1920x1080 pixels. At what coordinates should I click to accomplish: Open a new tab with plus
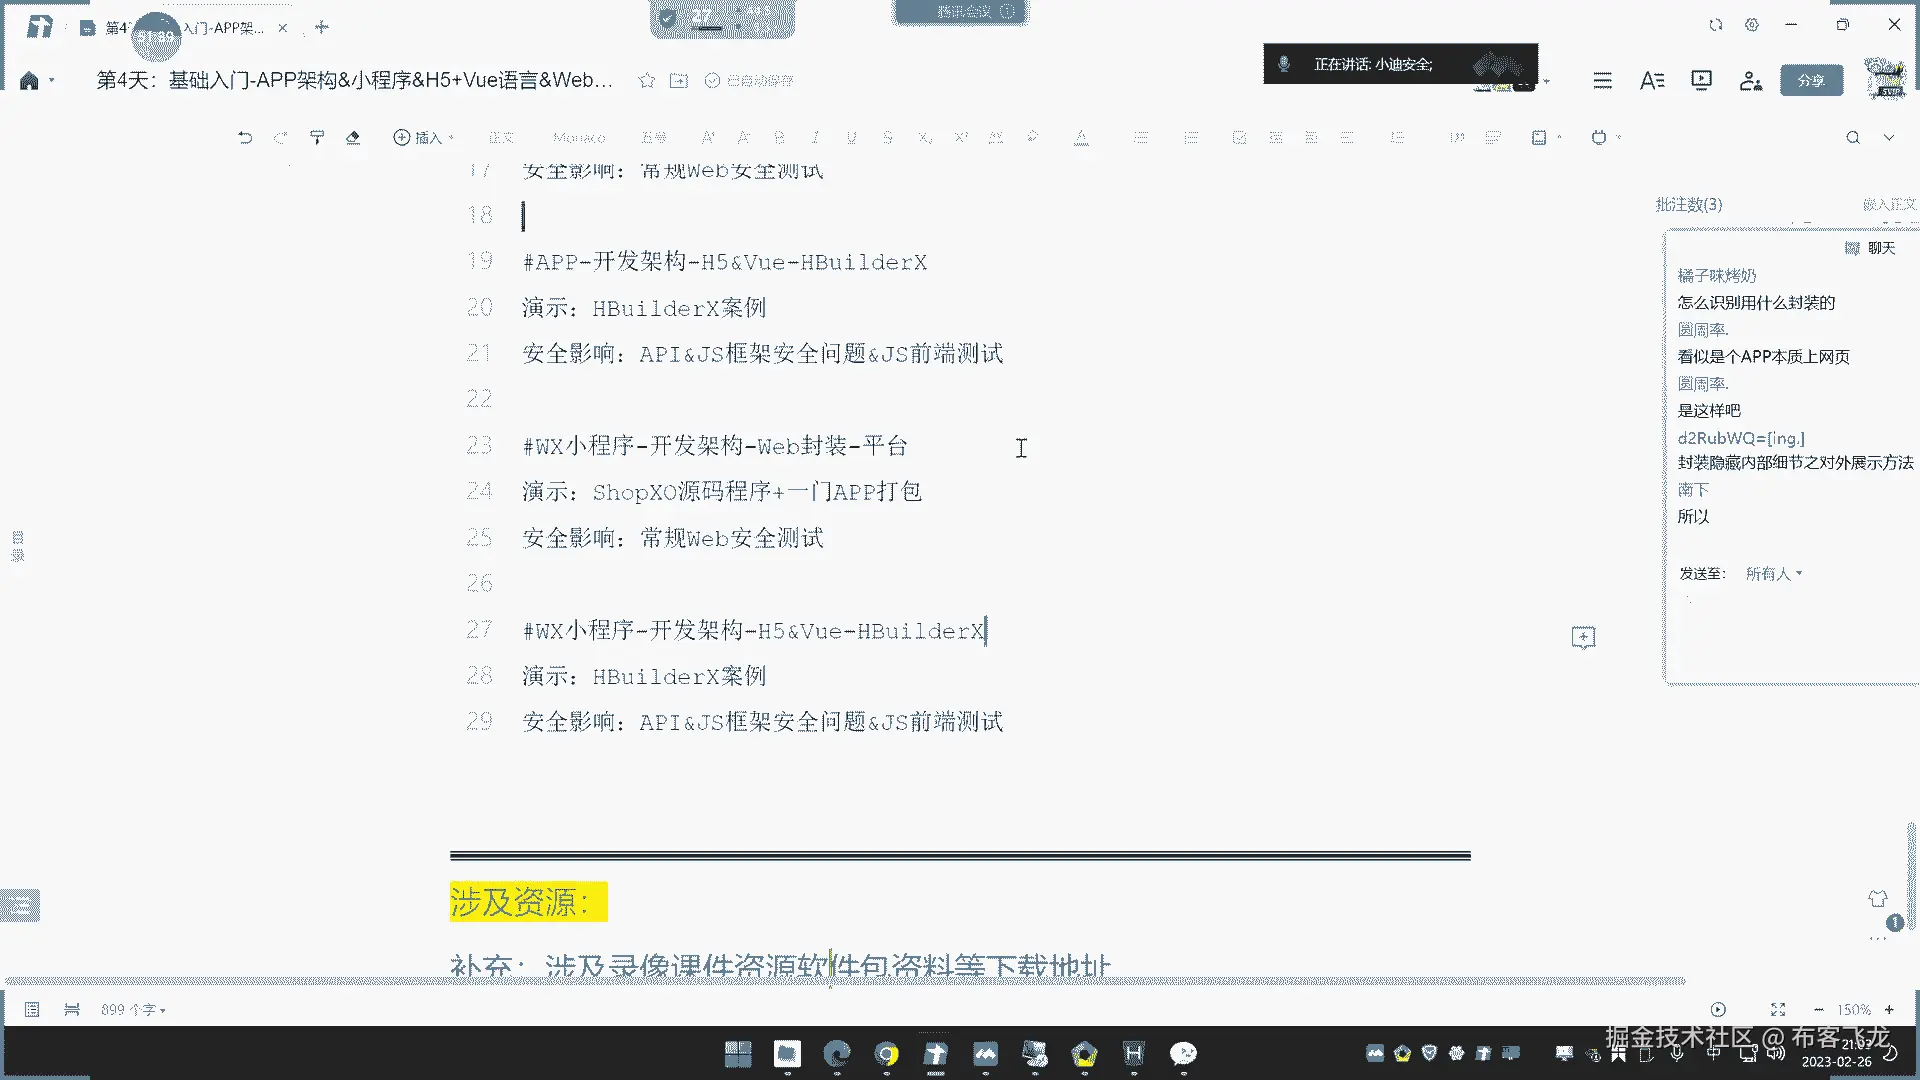click(322, 28)
